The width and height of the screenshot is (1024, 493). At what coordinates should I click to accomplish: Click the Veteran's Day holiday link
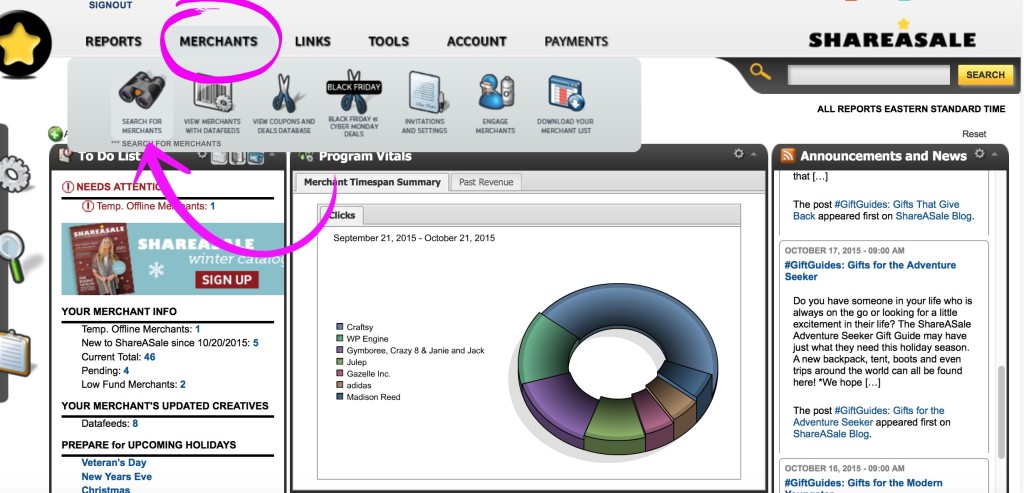tap(114, 463)
